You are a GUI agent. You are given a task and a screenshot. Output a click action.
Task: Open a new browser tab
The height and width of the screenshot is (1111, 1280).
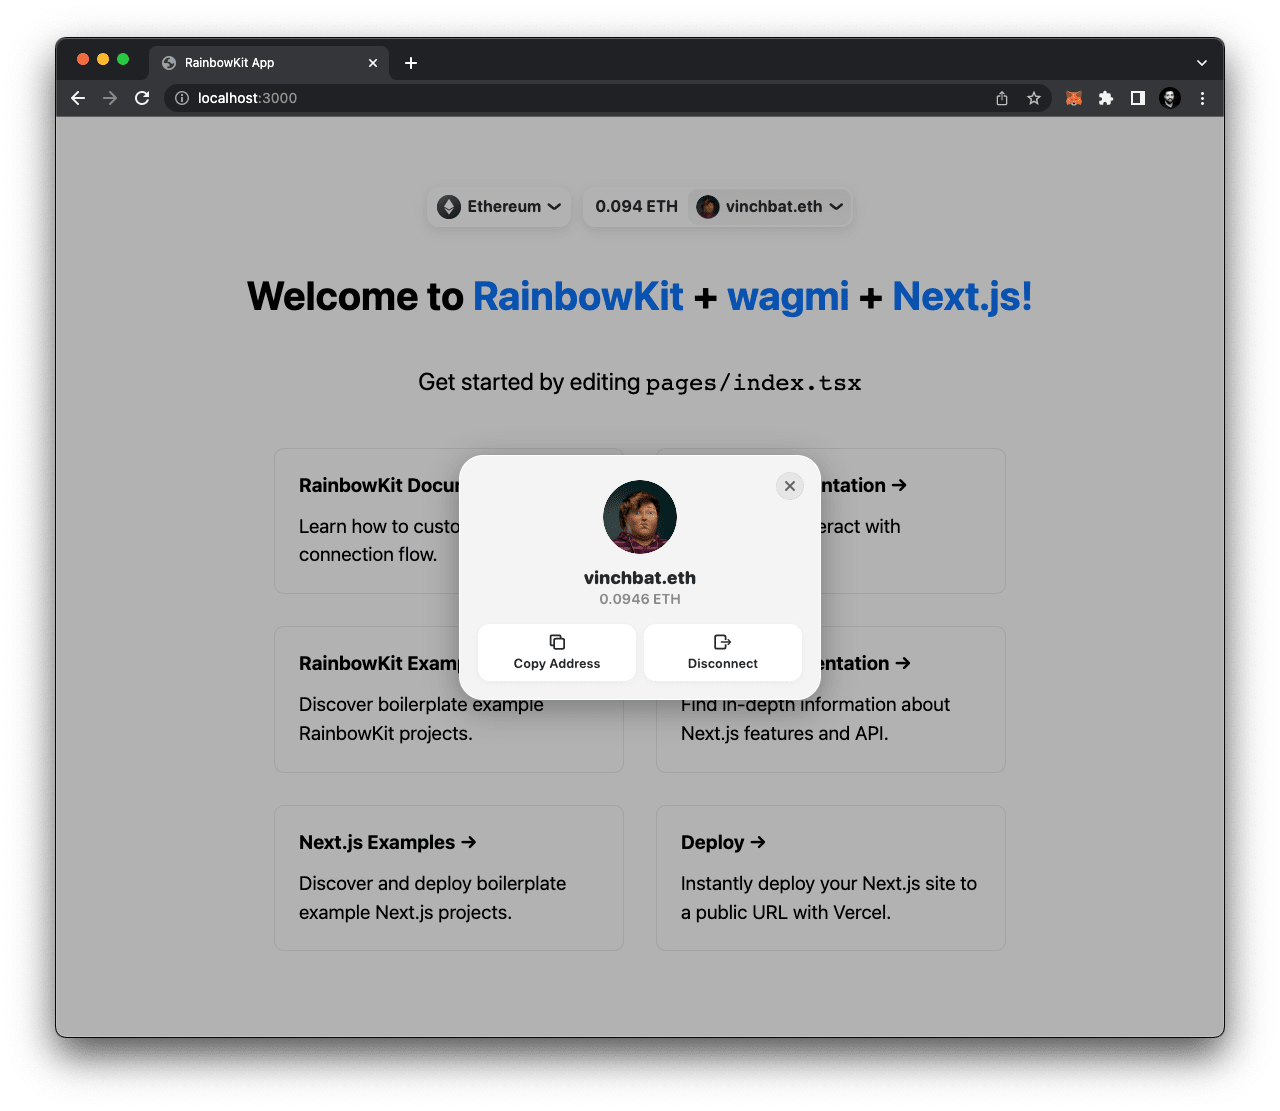point(411,63)
